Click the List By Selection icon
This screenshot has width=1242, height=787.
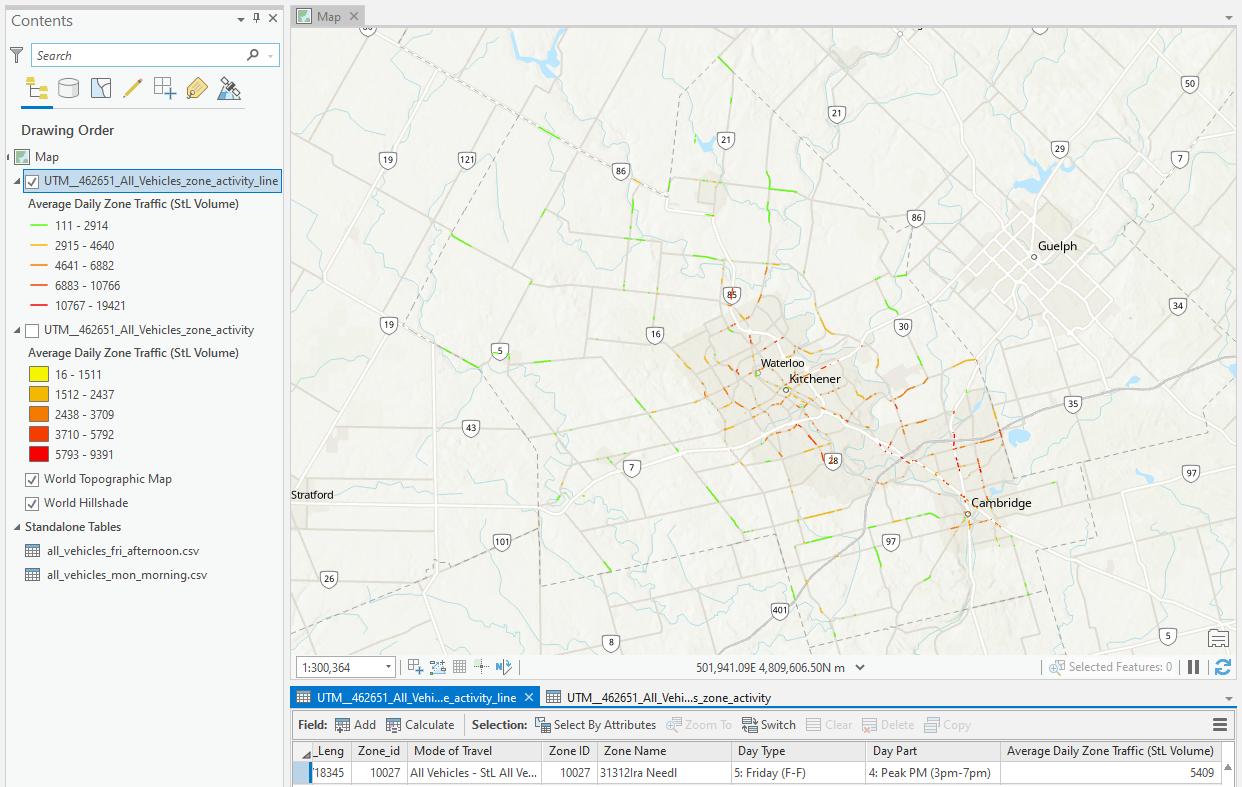(x=100, y=89)
